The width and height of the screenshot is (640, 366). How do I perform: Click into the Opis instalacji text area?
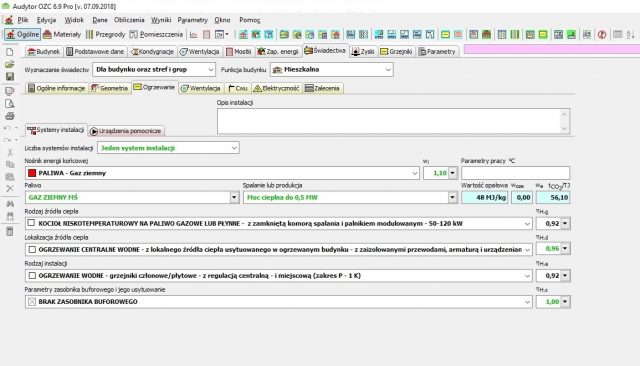393,121
